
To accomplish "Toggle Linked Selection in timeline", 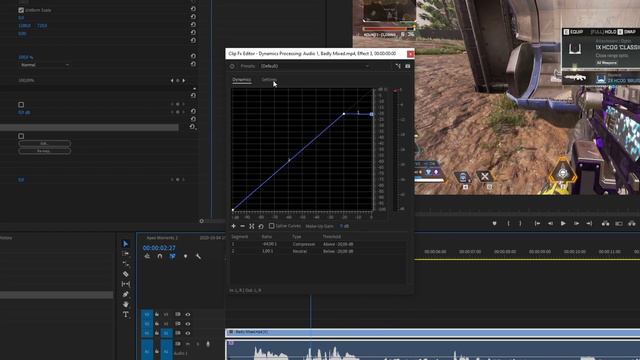I will 172,256.
